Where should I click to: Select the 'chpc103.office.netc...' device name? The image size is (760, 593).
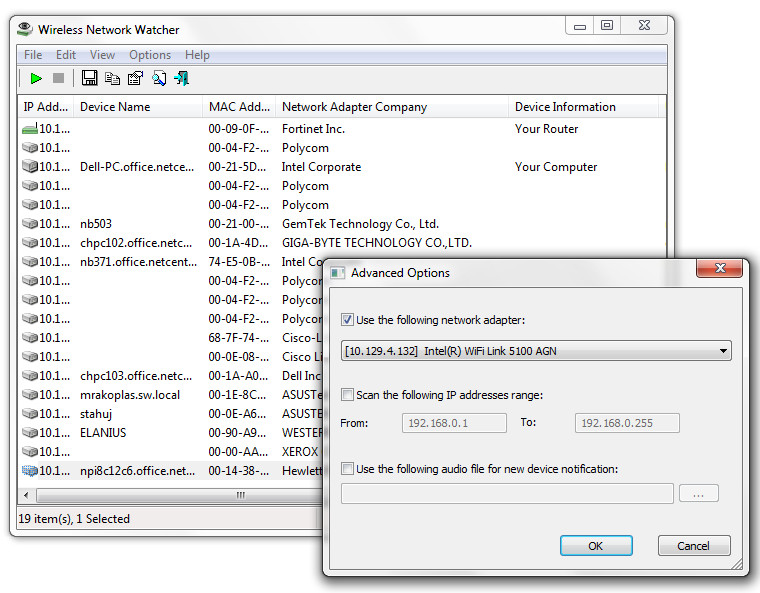point(136,376)
